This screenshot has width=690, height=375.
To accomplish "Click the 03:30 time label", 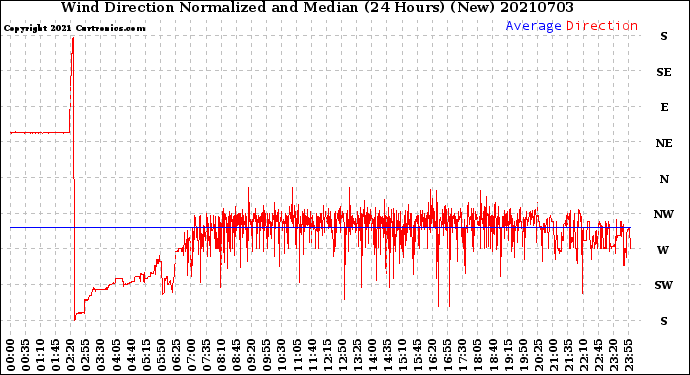I will coord(101,356).
